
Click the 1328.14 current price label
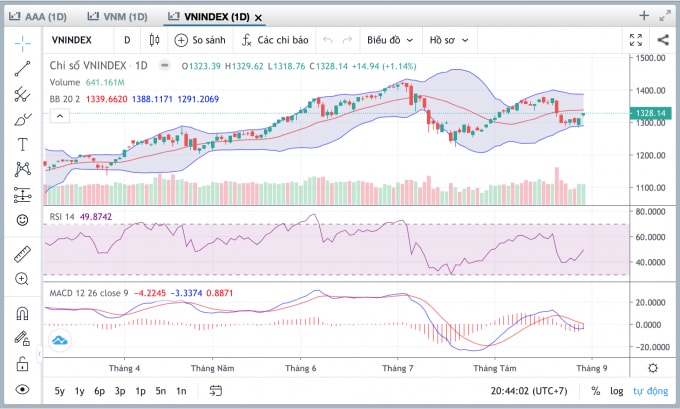[650, 113]
